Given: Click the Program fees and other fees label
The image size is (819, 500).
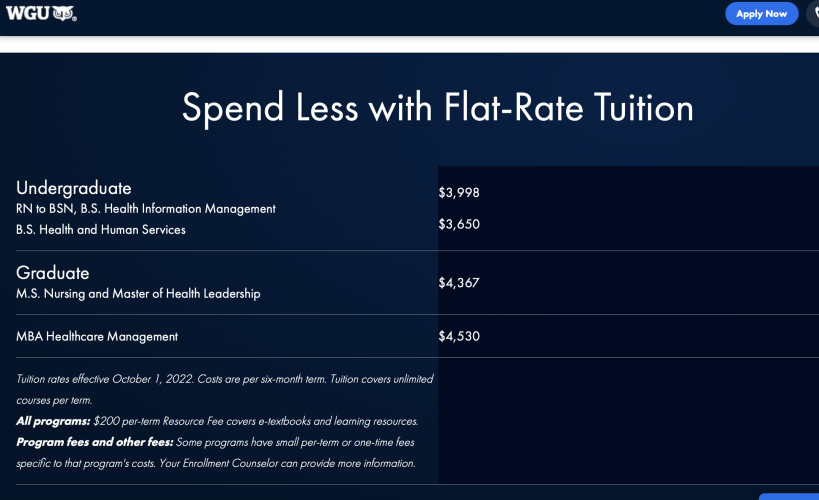Looking at the screenshot, I should [95, 442].
